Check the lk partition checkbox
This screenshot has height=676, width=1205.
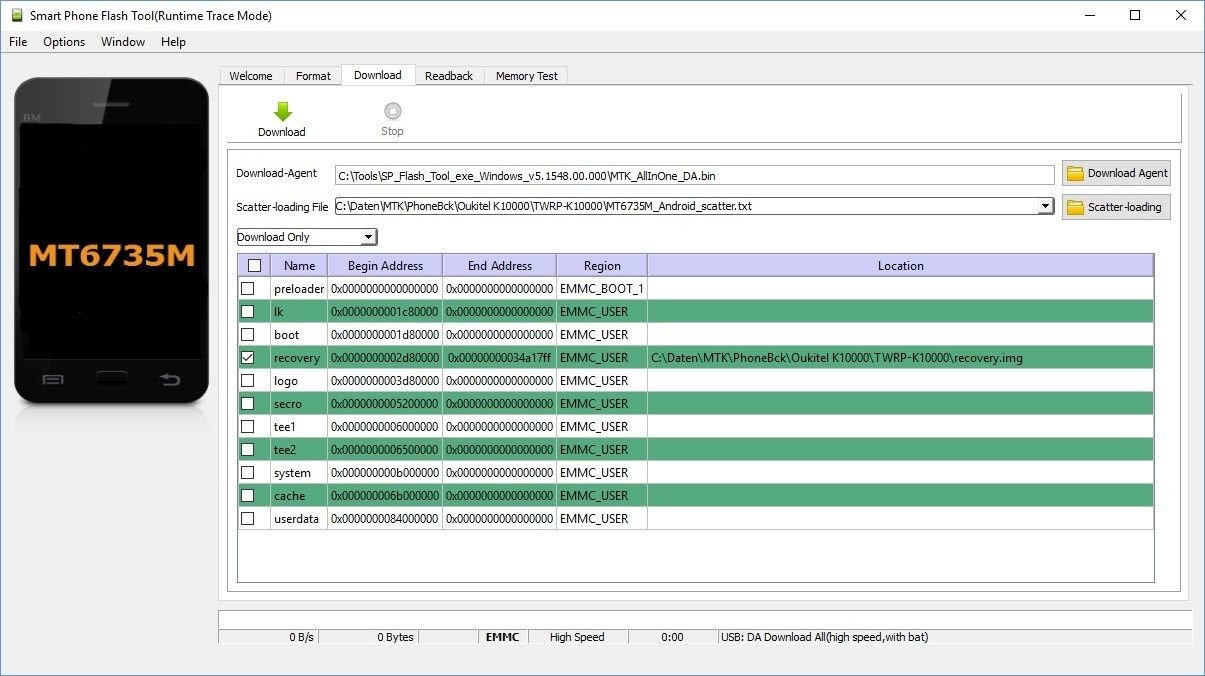click(x=248, y=311)
